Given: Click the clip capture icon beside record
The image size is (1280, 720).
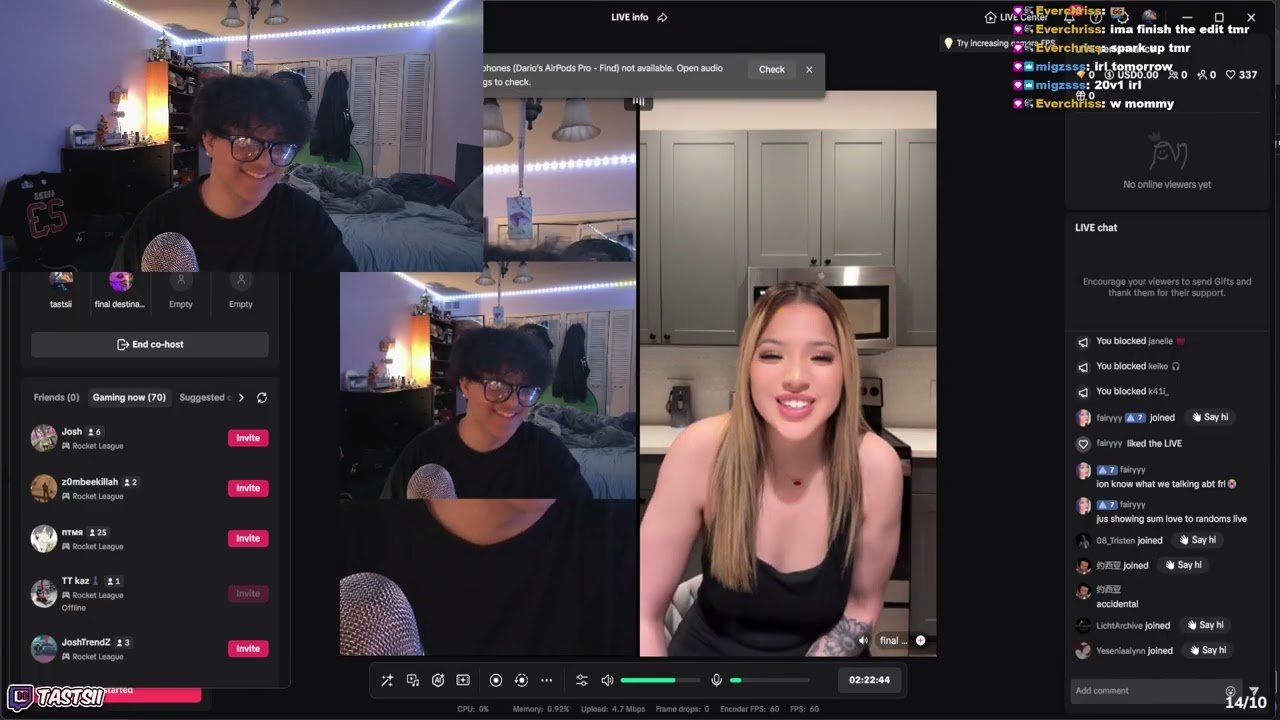Looking at the screenshot, I should [x=521, y=680].
